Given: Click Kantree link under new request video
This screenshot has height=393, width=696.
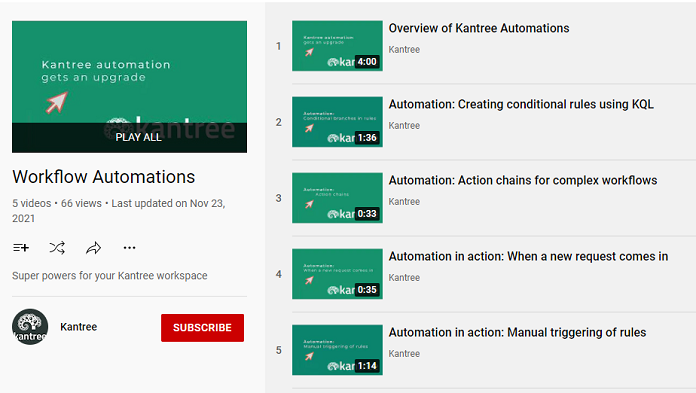Looking at the screenshot, I should 404,278.
